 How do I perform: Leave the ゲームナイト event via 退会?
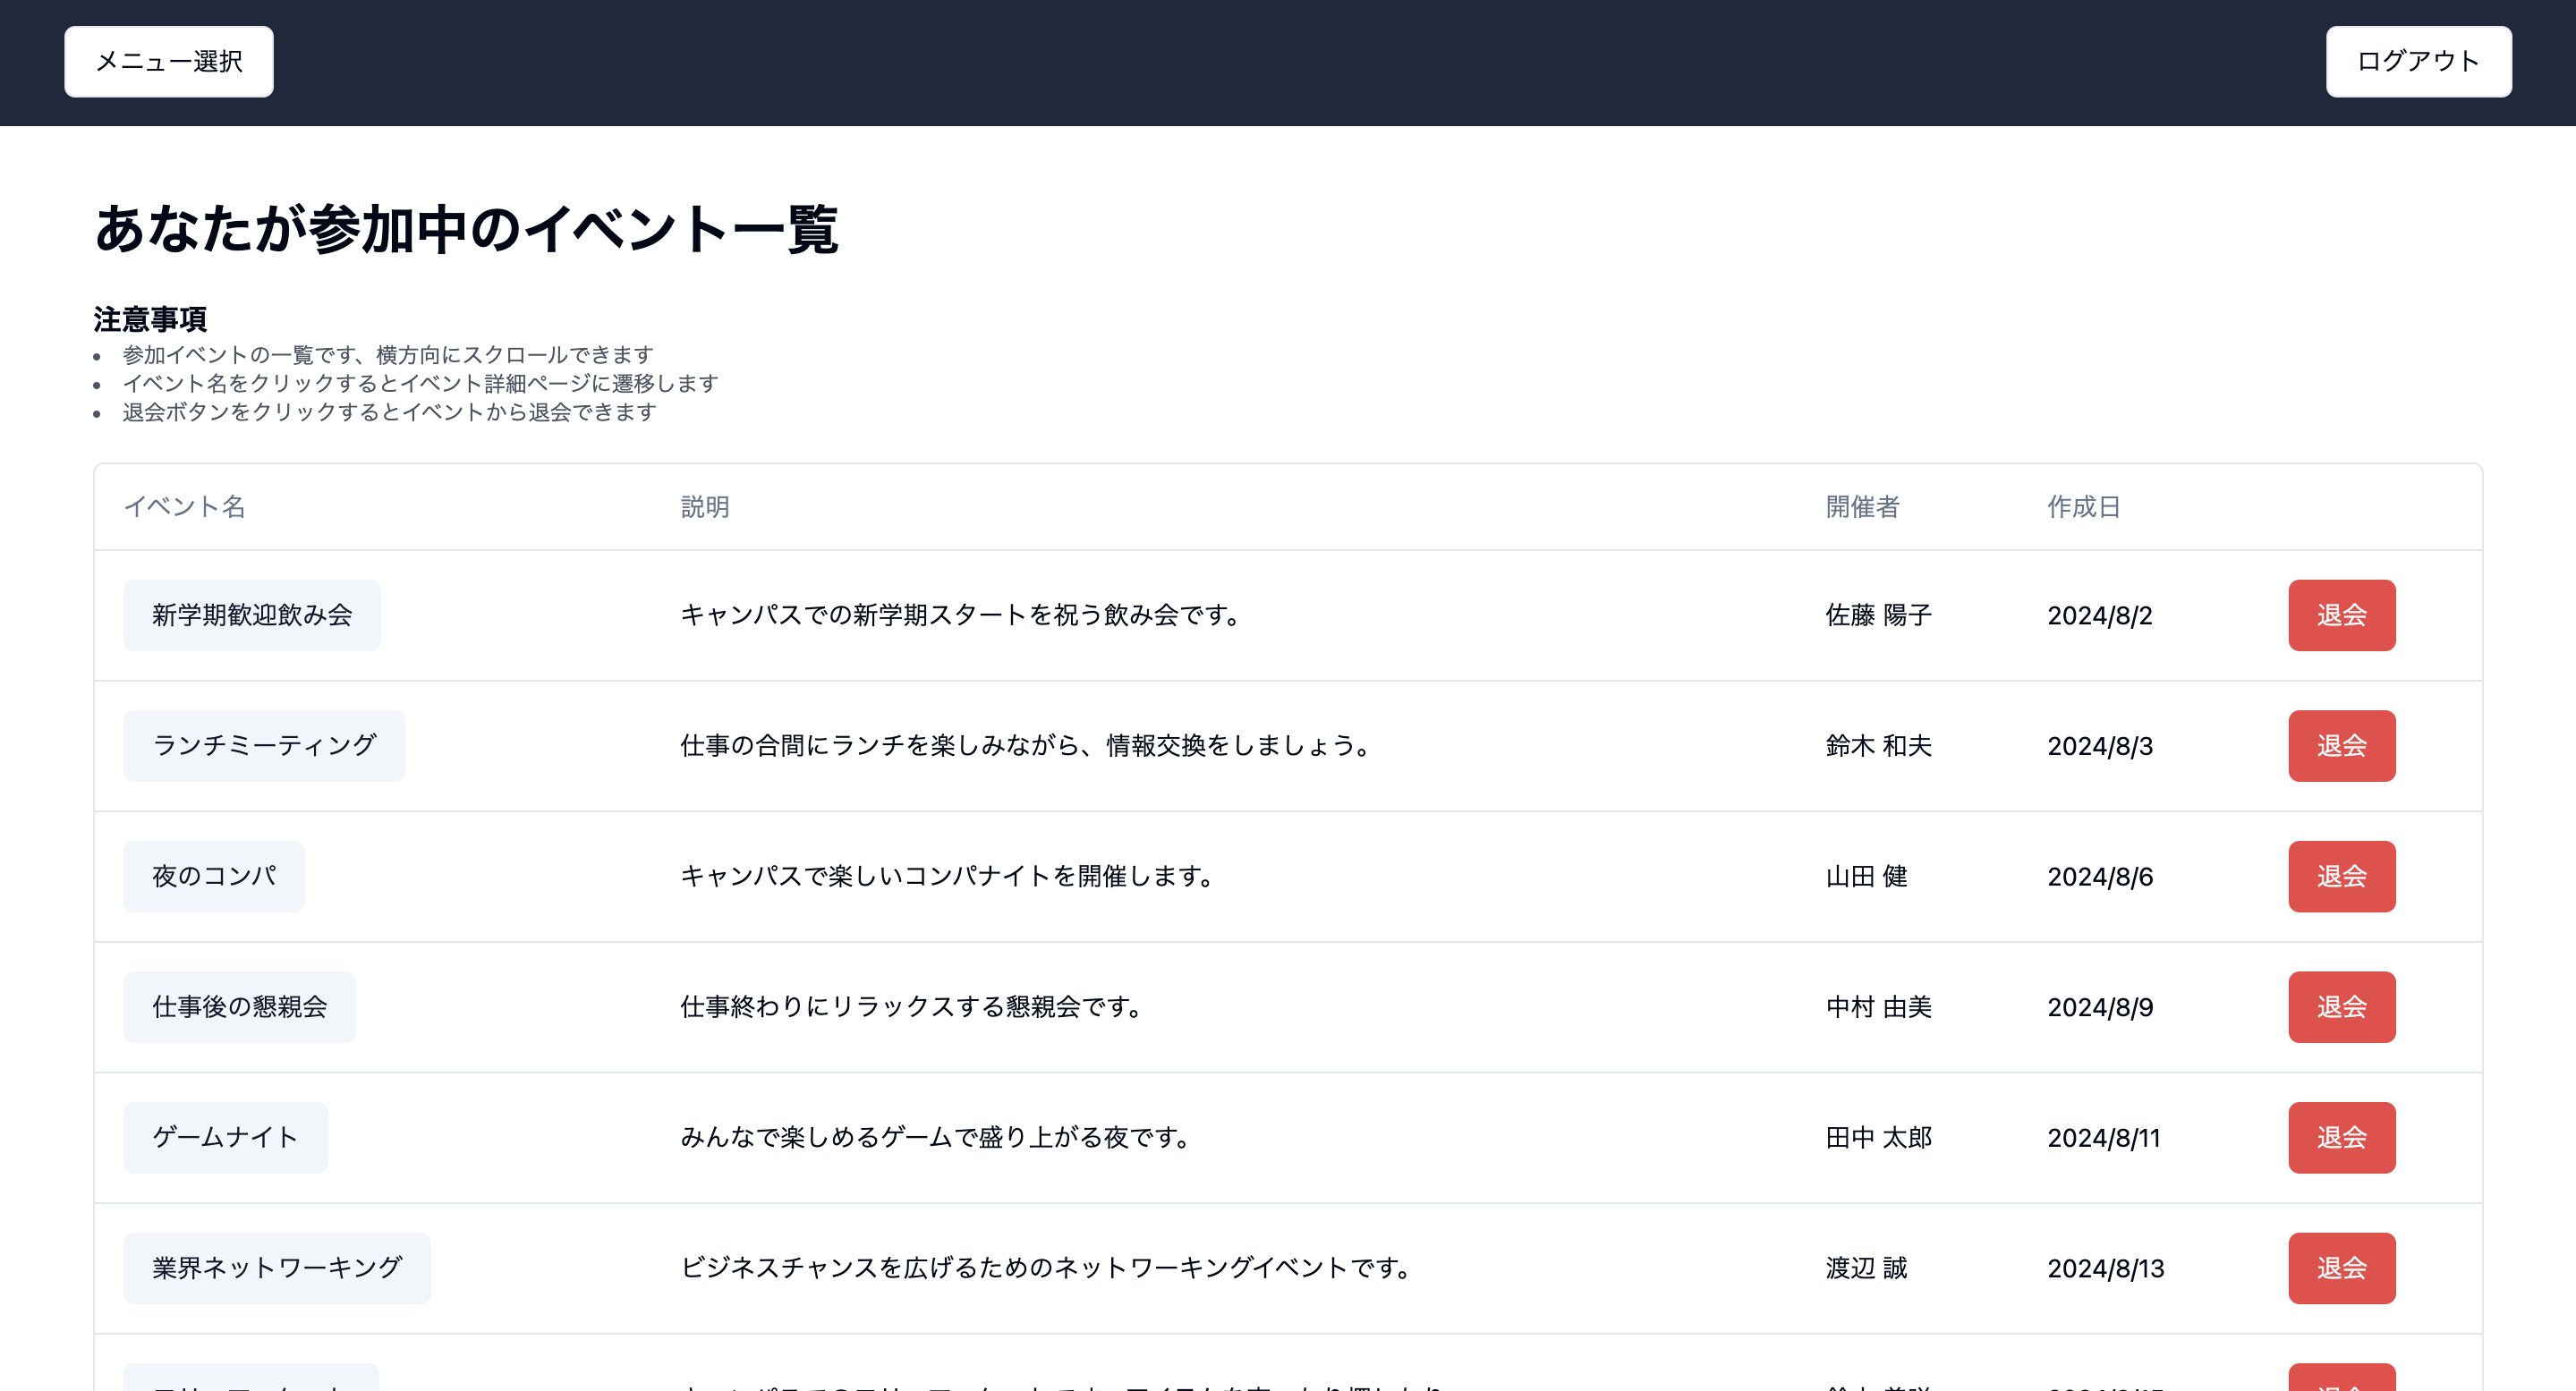click(x=2342, y=1137)
